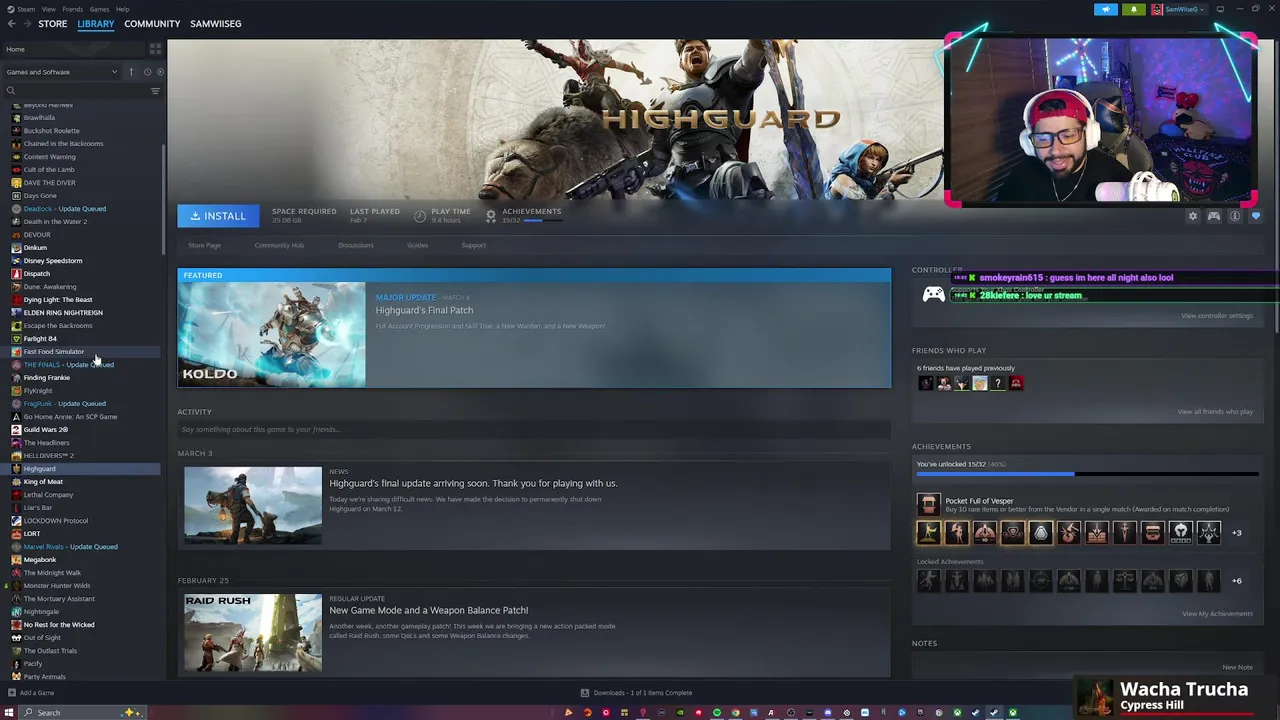Click the play time clock icon
1280x720 pixels.
point(420,215)
